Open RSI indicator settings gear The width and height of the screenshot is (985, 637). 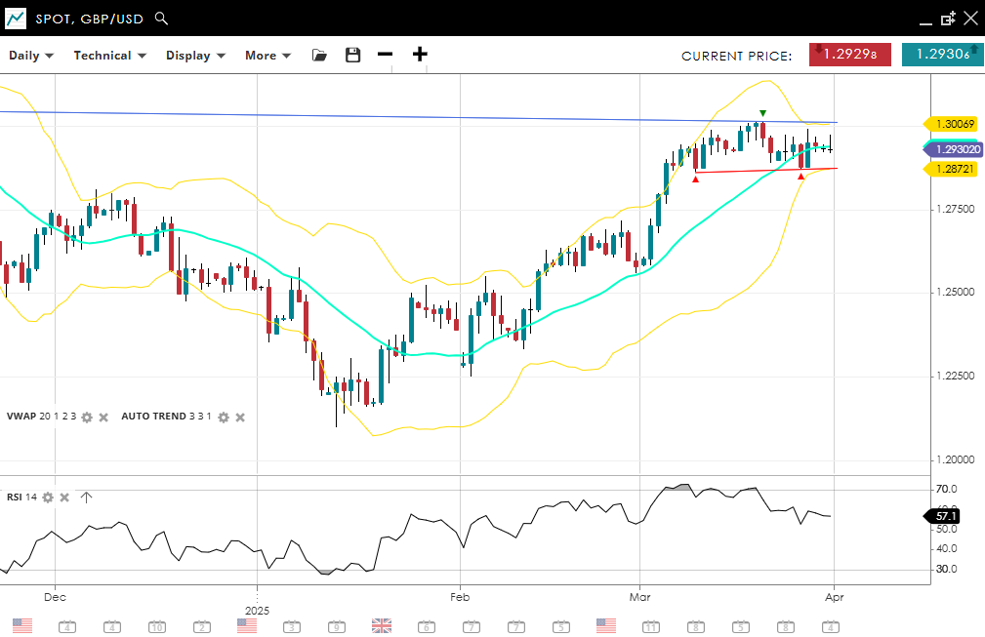pyautogui.click(x=47, y=497)
